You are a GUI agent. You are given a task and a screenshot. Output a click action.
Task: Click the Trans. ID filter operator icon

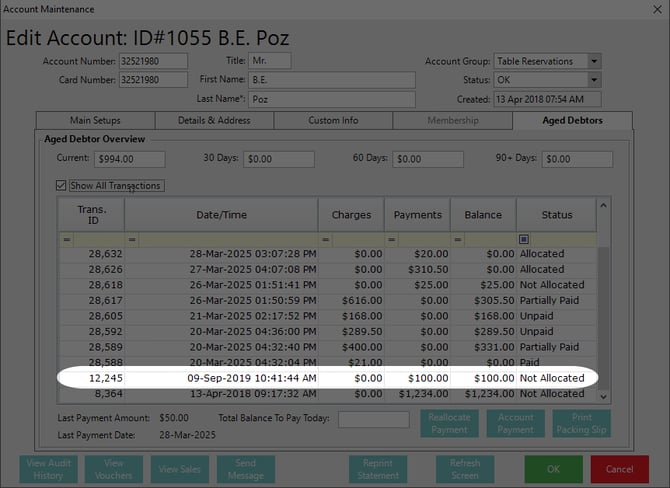coord(67,240)
